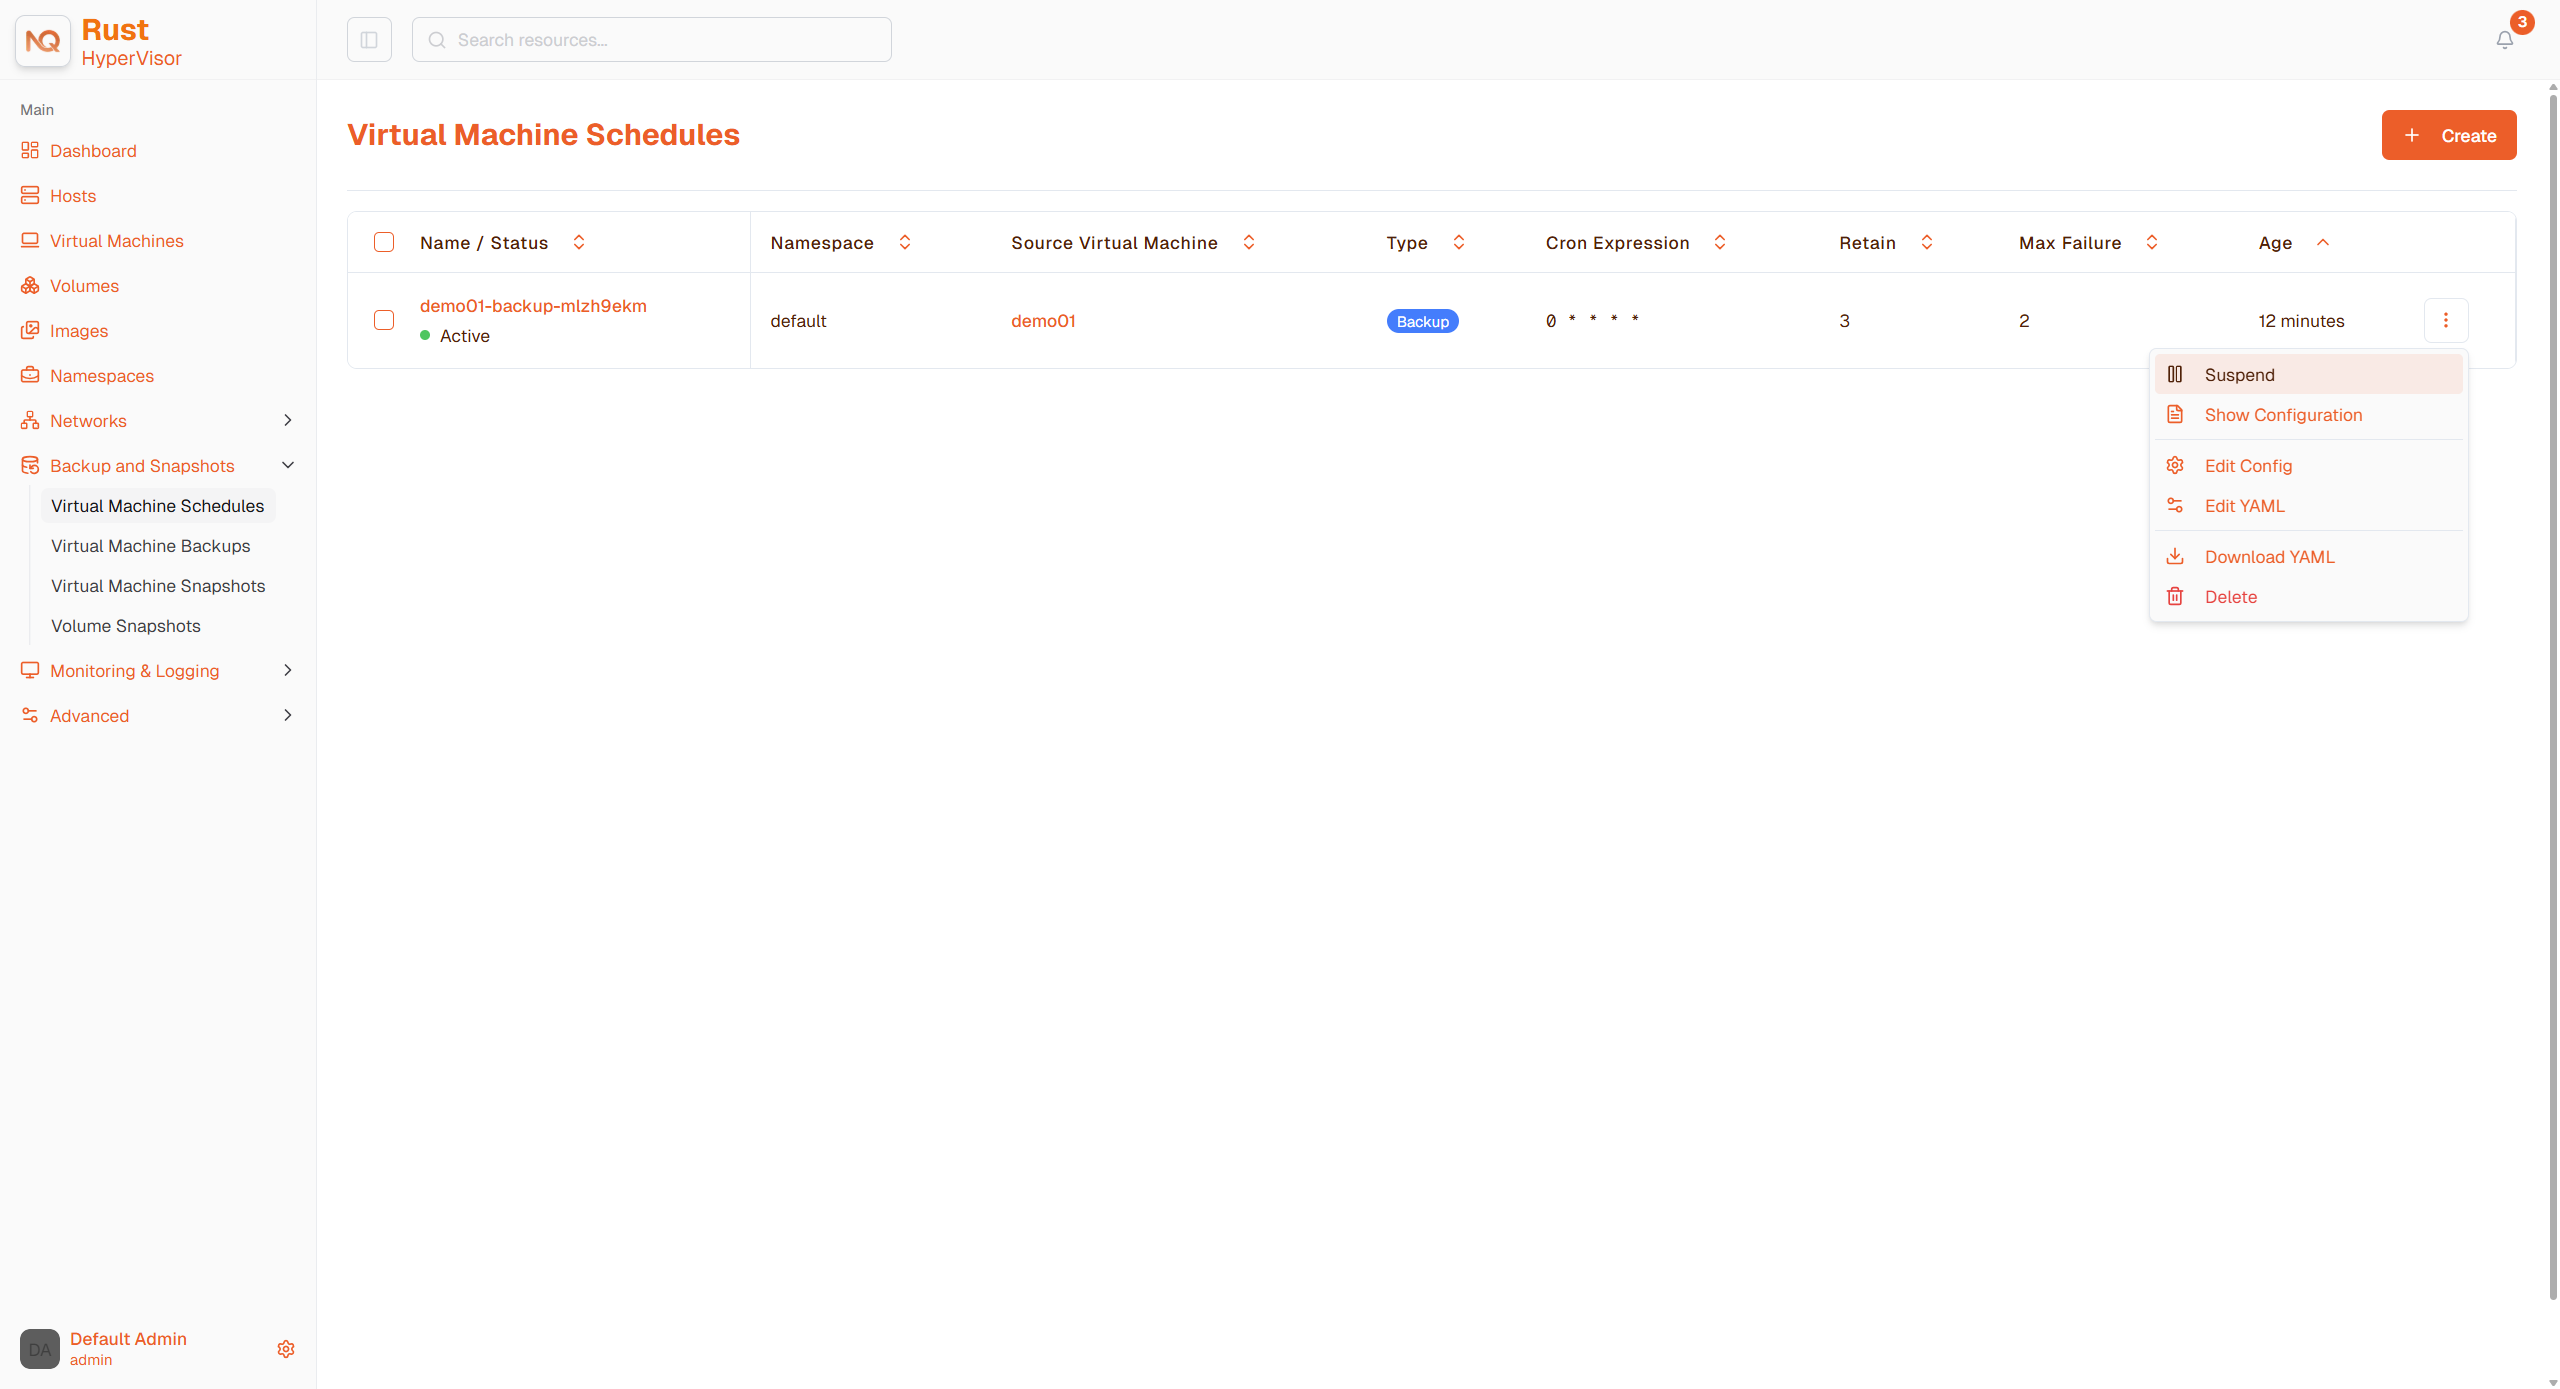Click the Rust HyperVisor logo
The image size is (2560, 1389).
[43, 41]
